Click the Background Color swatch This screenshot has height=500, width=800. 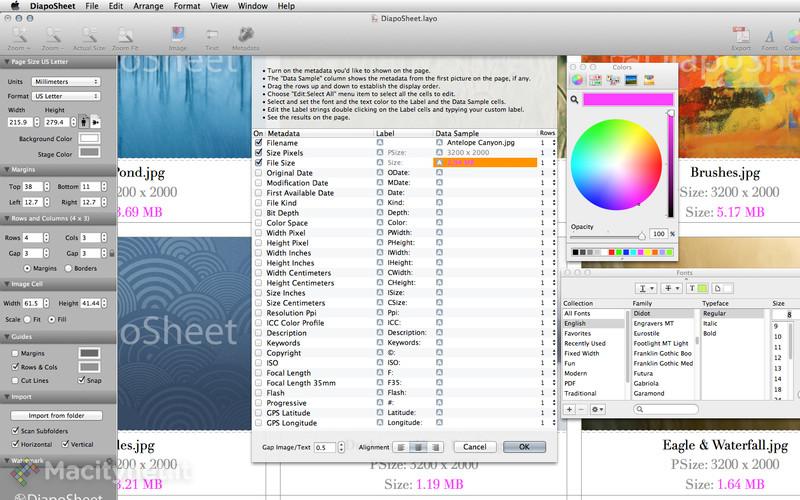tap(90, 138)
